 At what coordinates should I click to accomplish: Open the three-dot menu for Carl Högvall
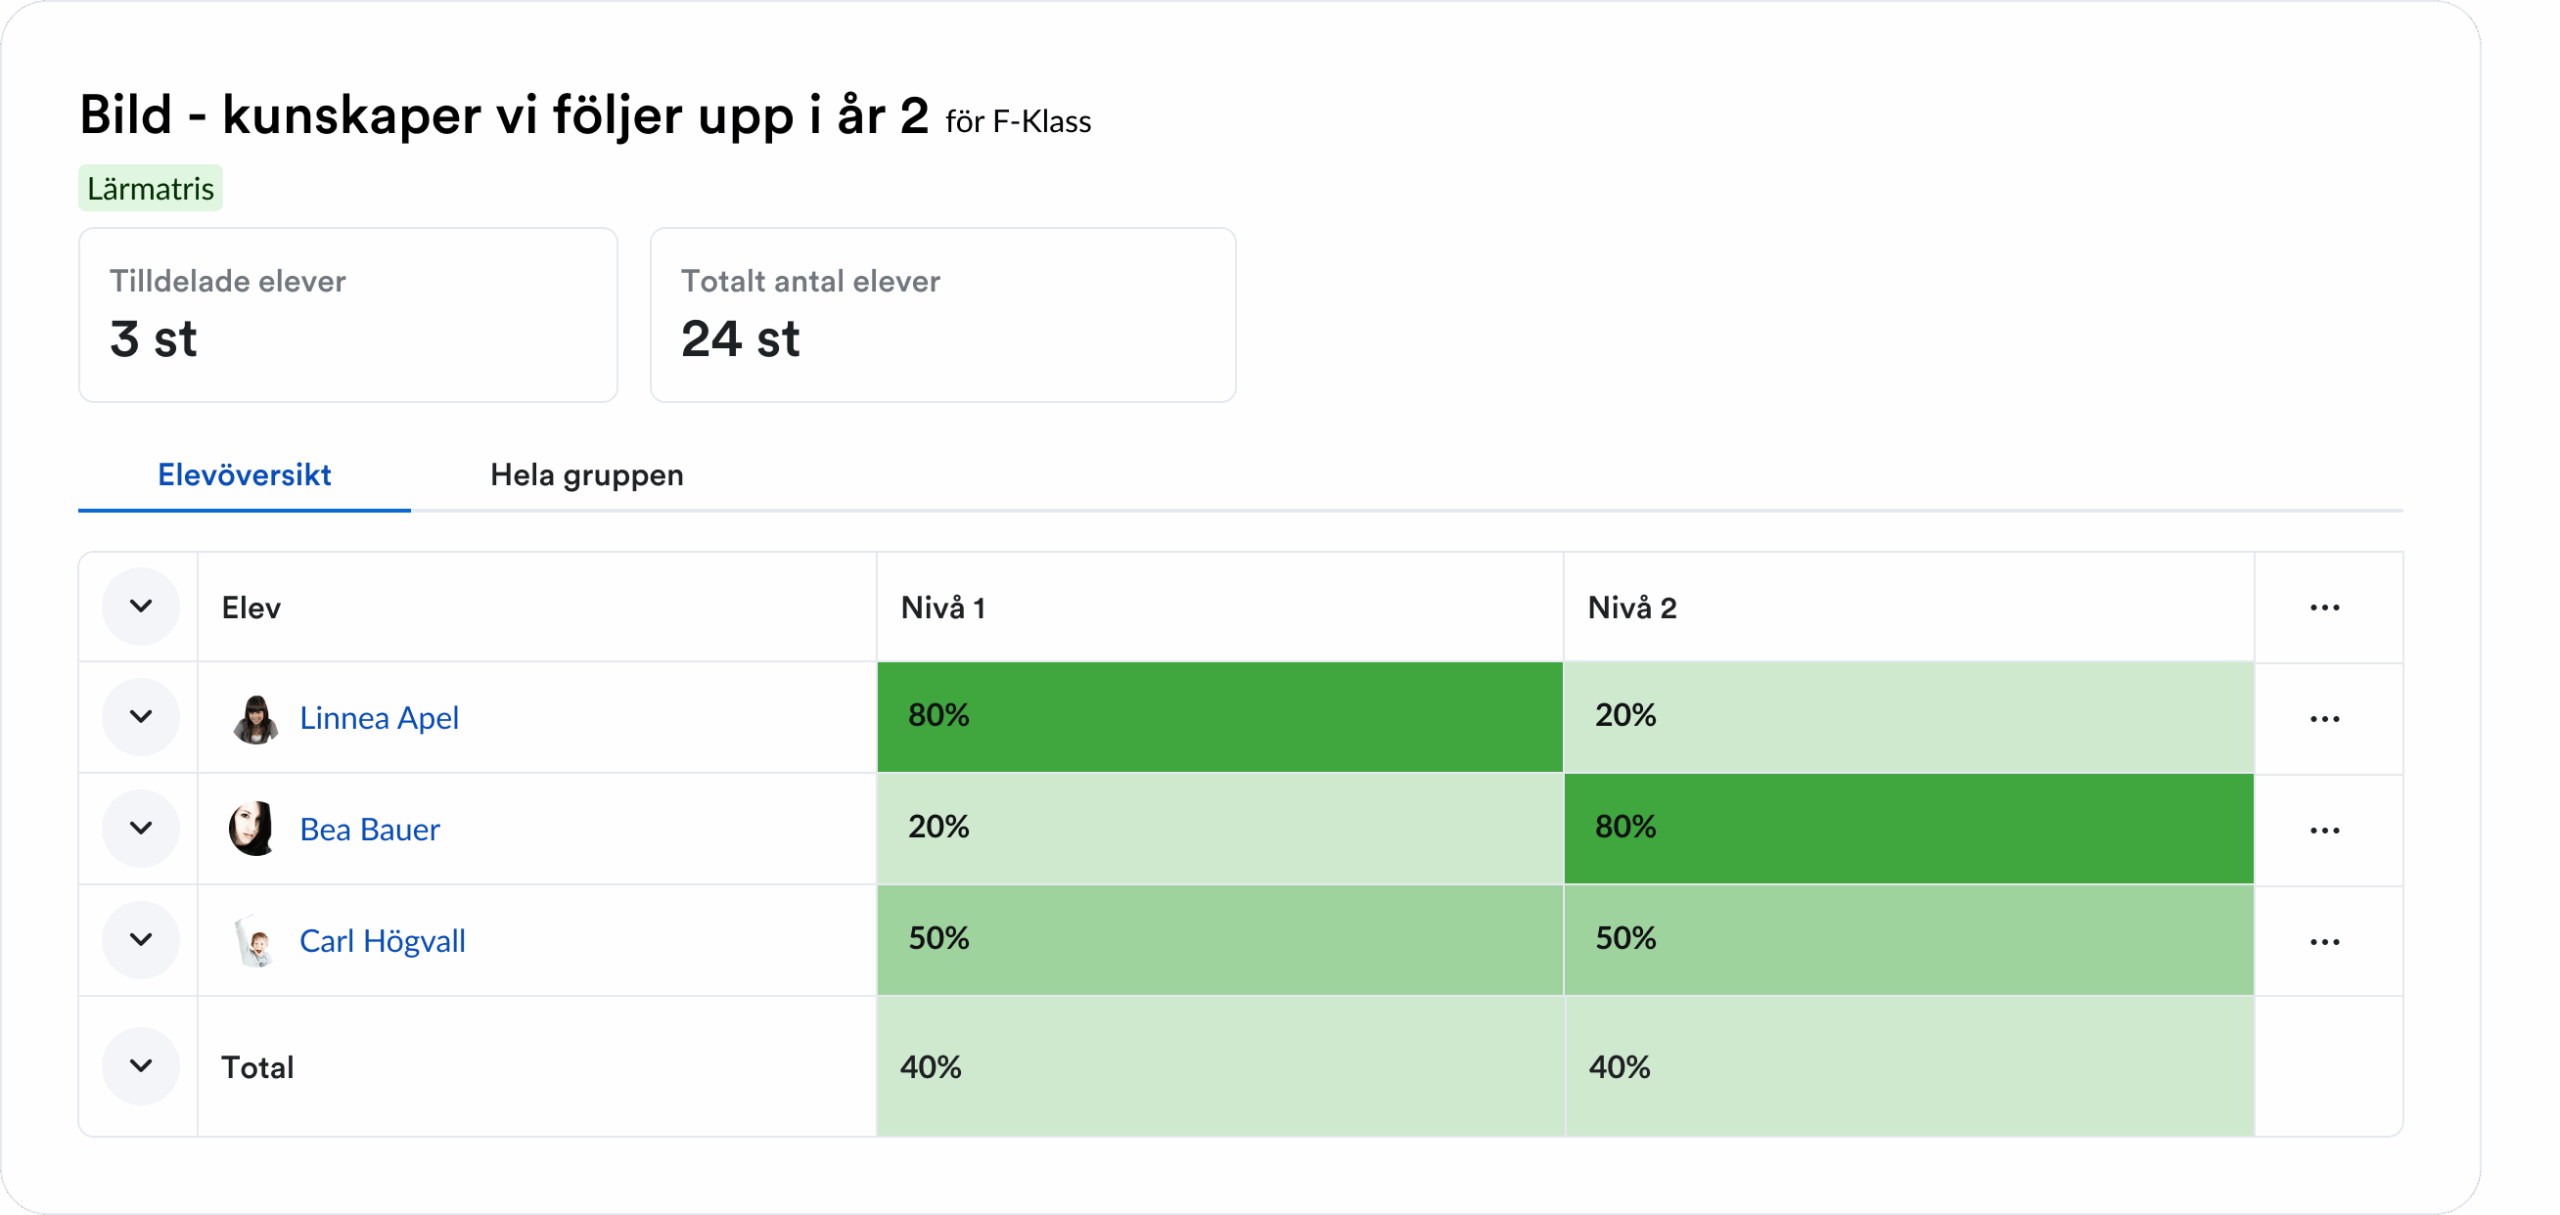click(2324, 942)
